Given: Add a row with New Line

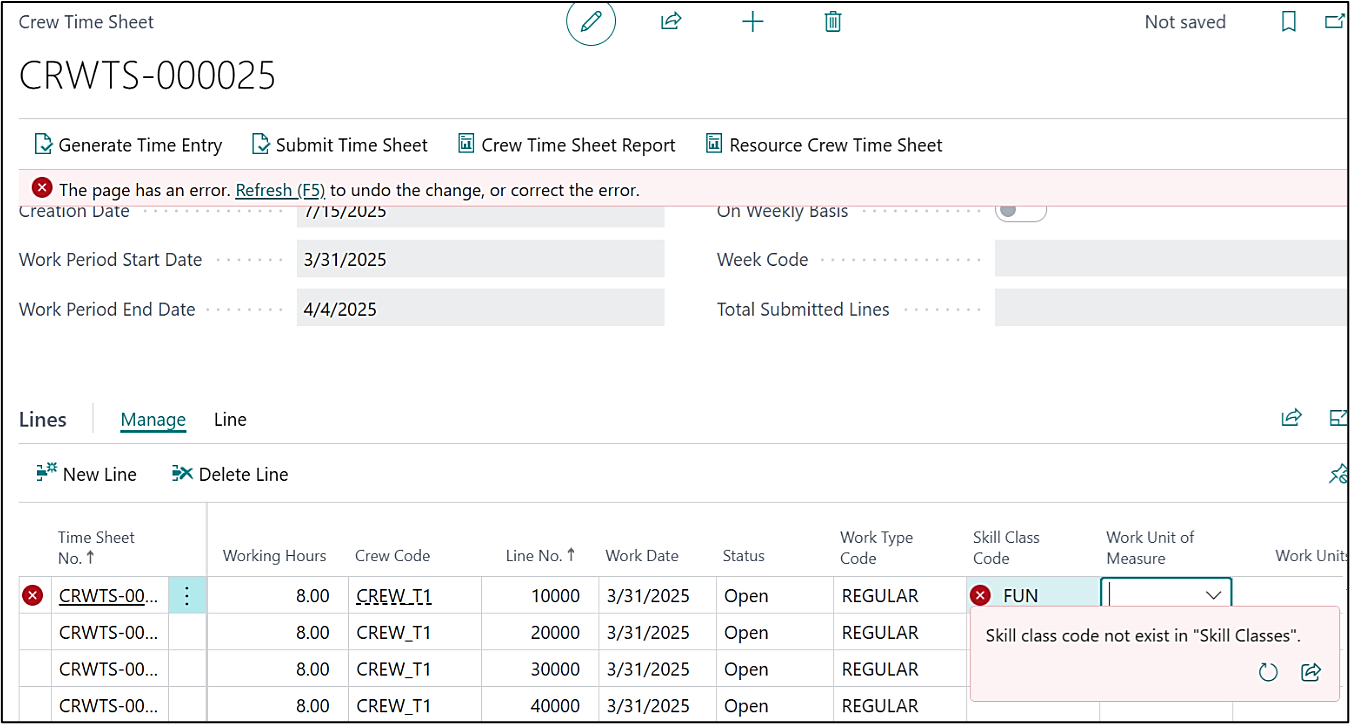Looking at the screenshot, I should click(x=87, y=474).
